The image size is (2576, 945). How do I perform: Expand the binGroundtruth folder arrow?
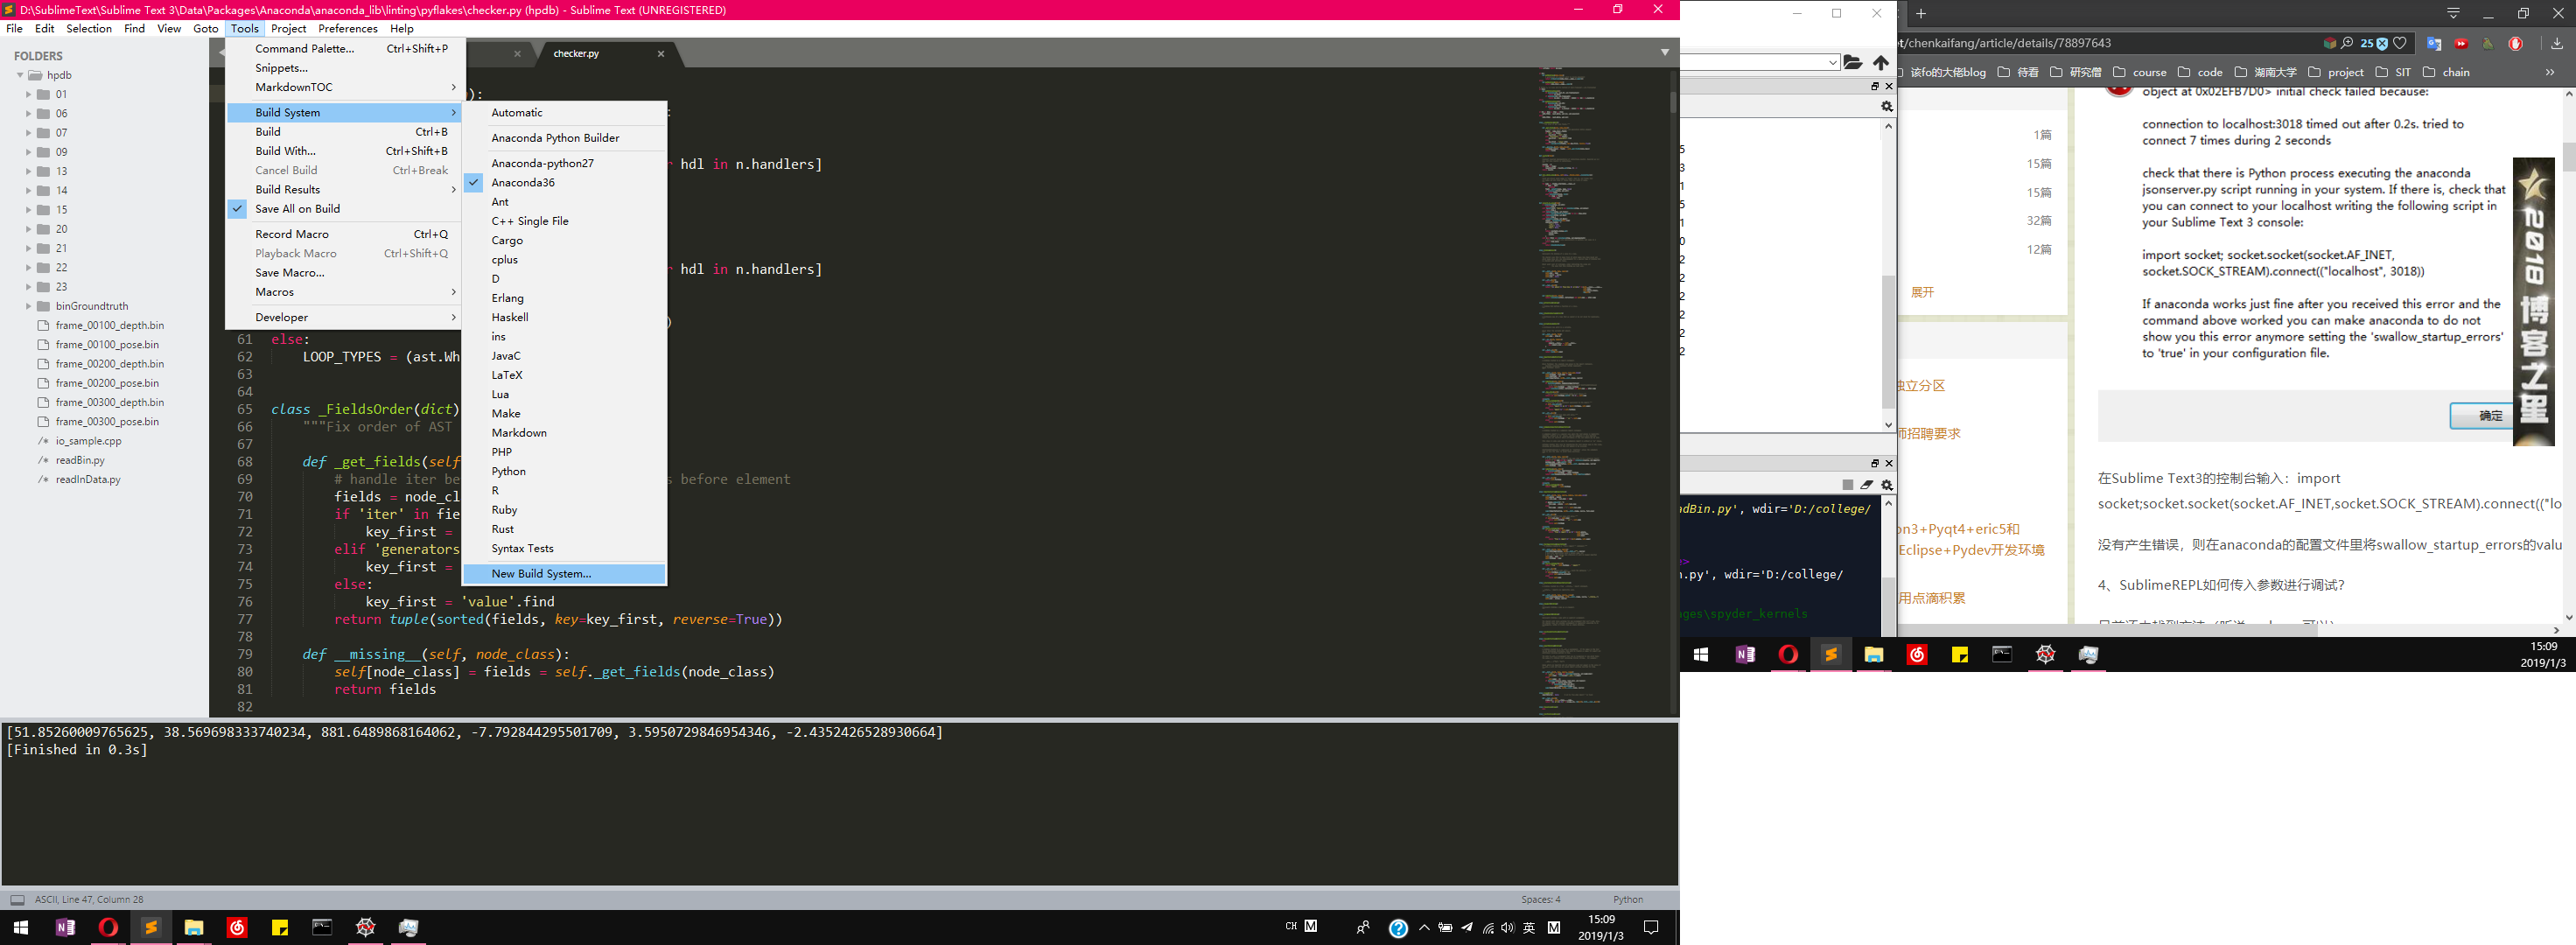[29, 306]
